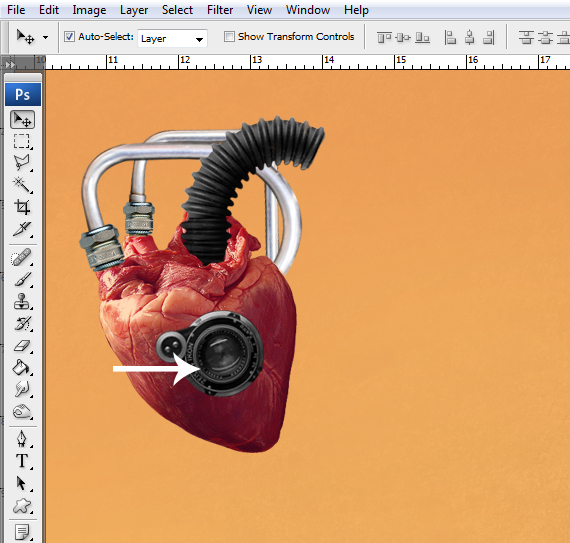The image size is (570, 543).
Task: Choose the Polygonal Lasso tool
Action: click(22, 163)
